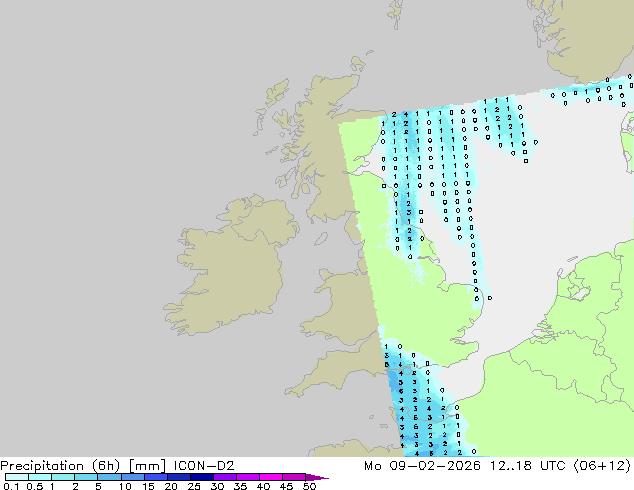The height and width of the screenshot is (490, 634).
Task: Click the 45–50 mm legend color swatch
Action: (x=294, y=477)
